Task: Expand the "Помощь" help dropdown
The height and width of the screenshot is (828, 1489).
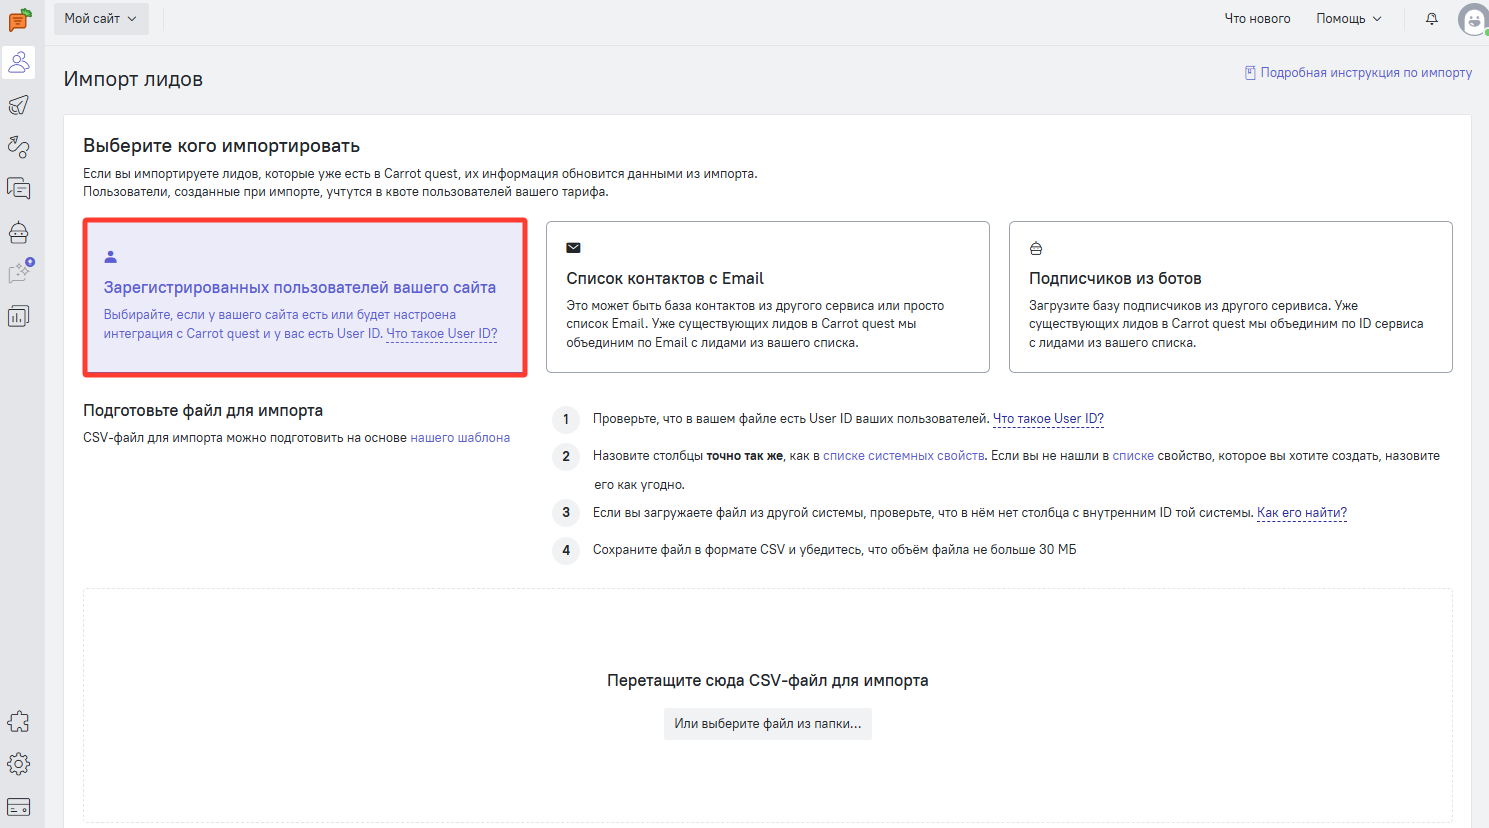Action: (1348, 19)
